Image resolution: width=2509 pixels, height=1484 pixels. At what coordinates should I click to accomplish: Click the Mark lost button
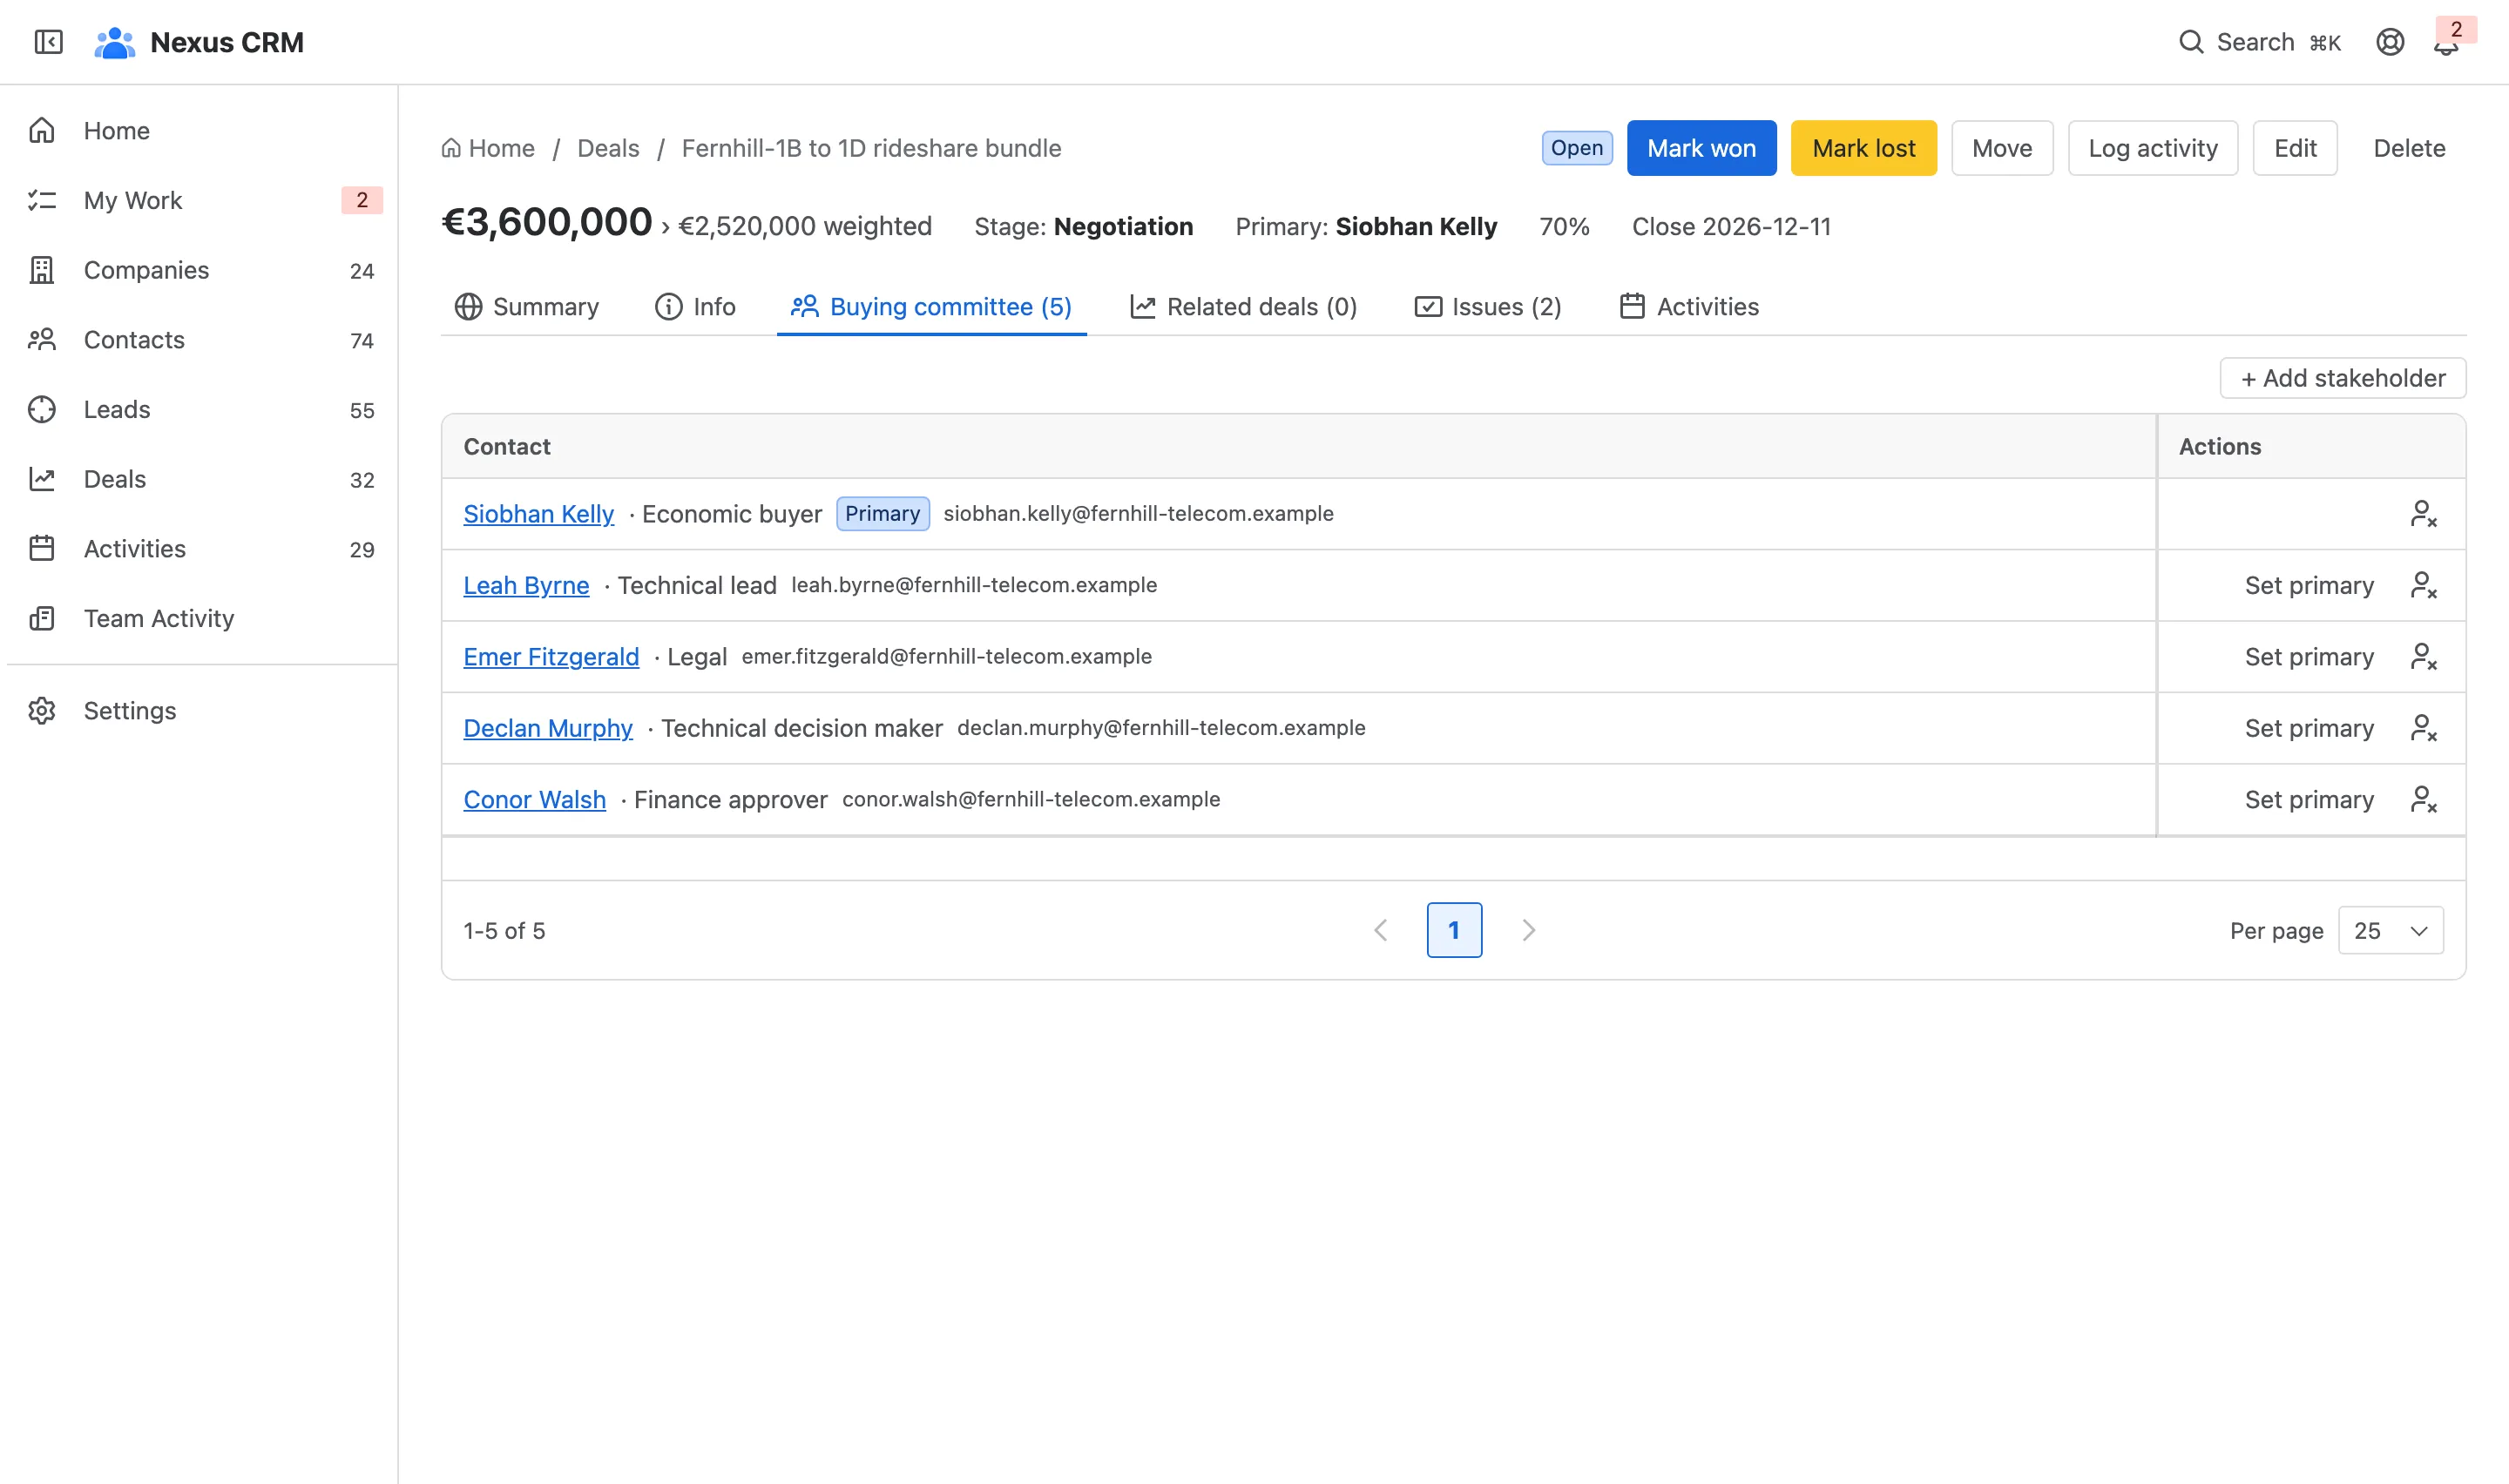(x=1863, y=148)
